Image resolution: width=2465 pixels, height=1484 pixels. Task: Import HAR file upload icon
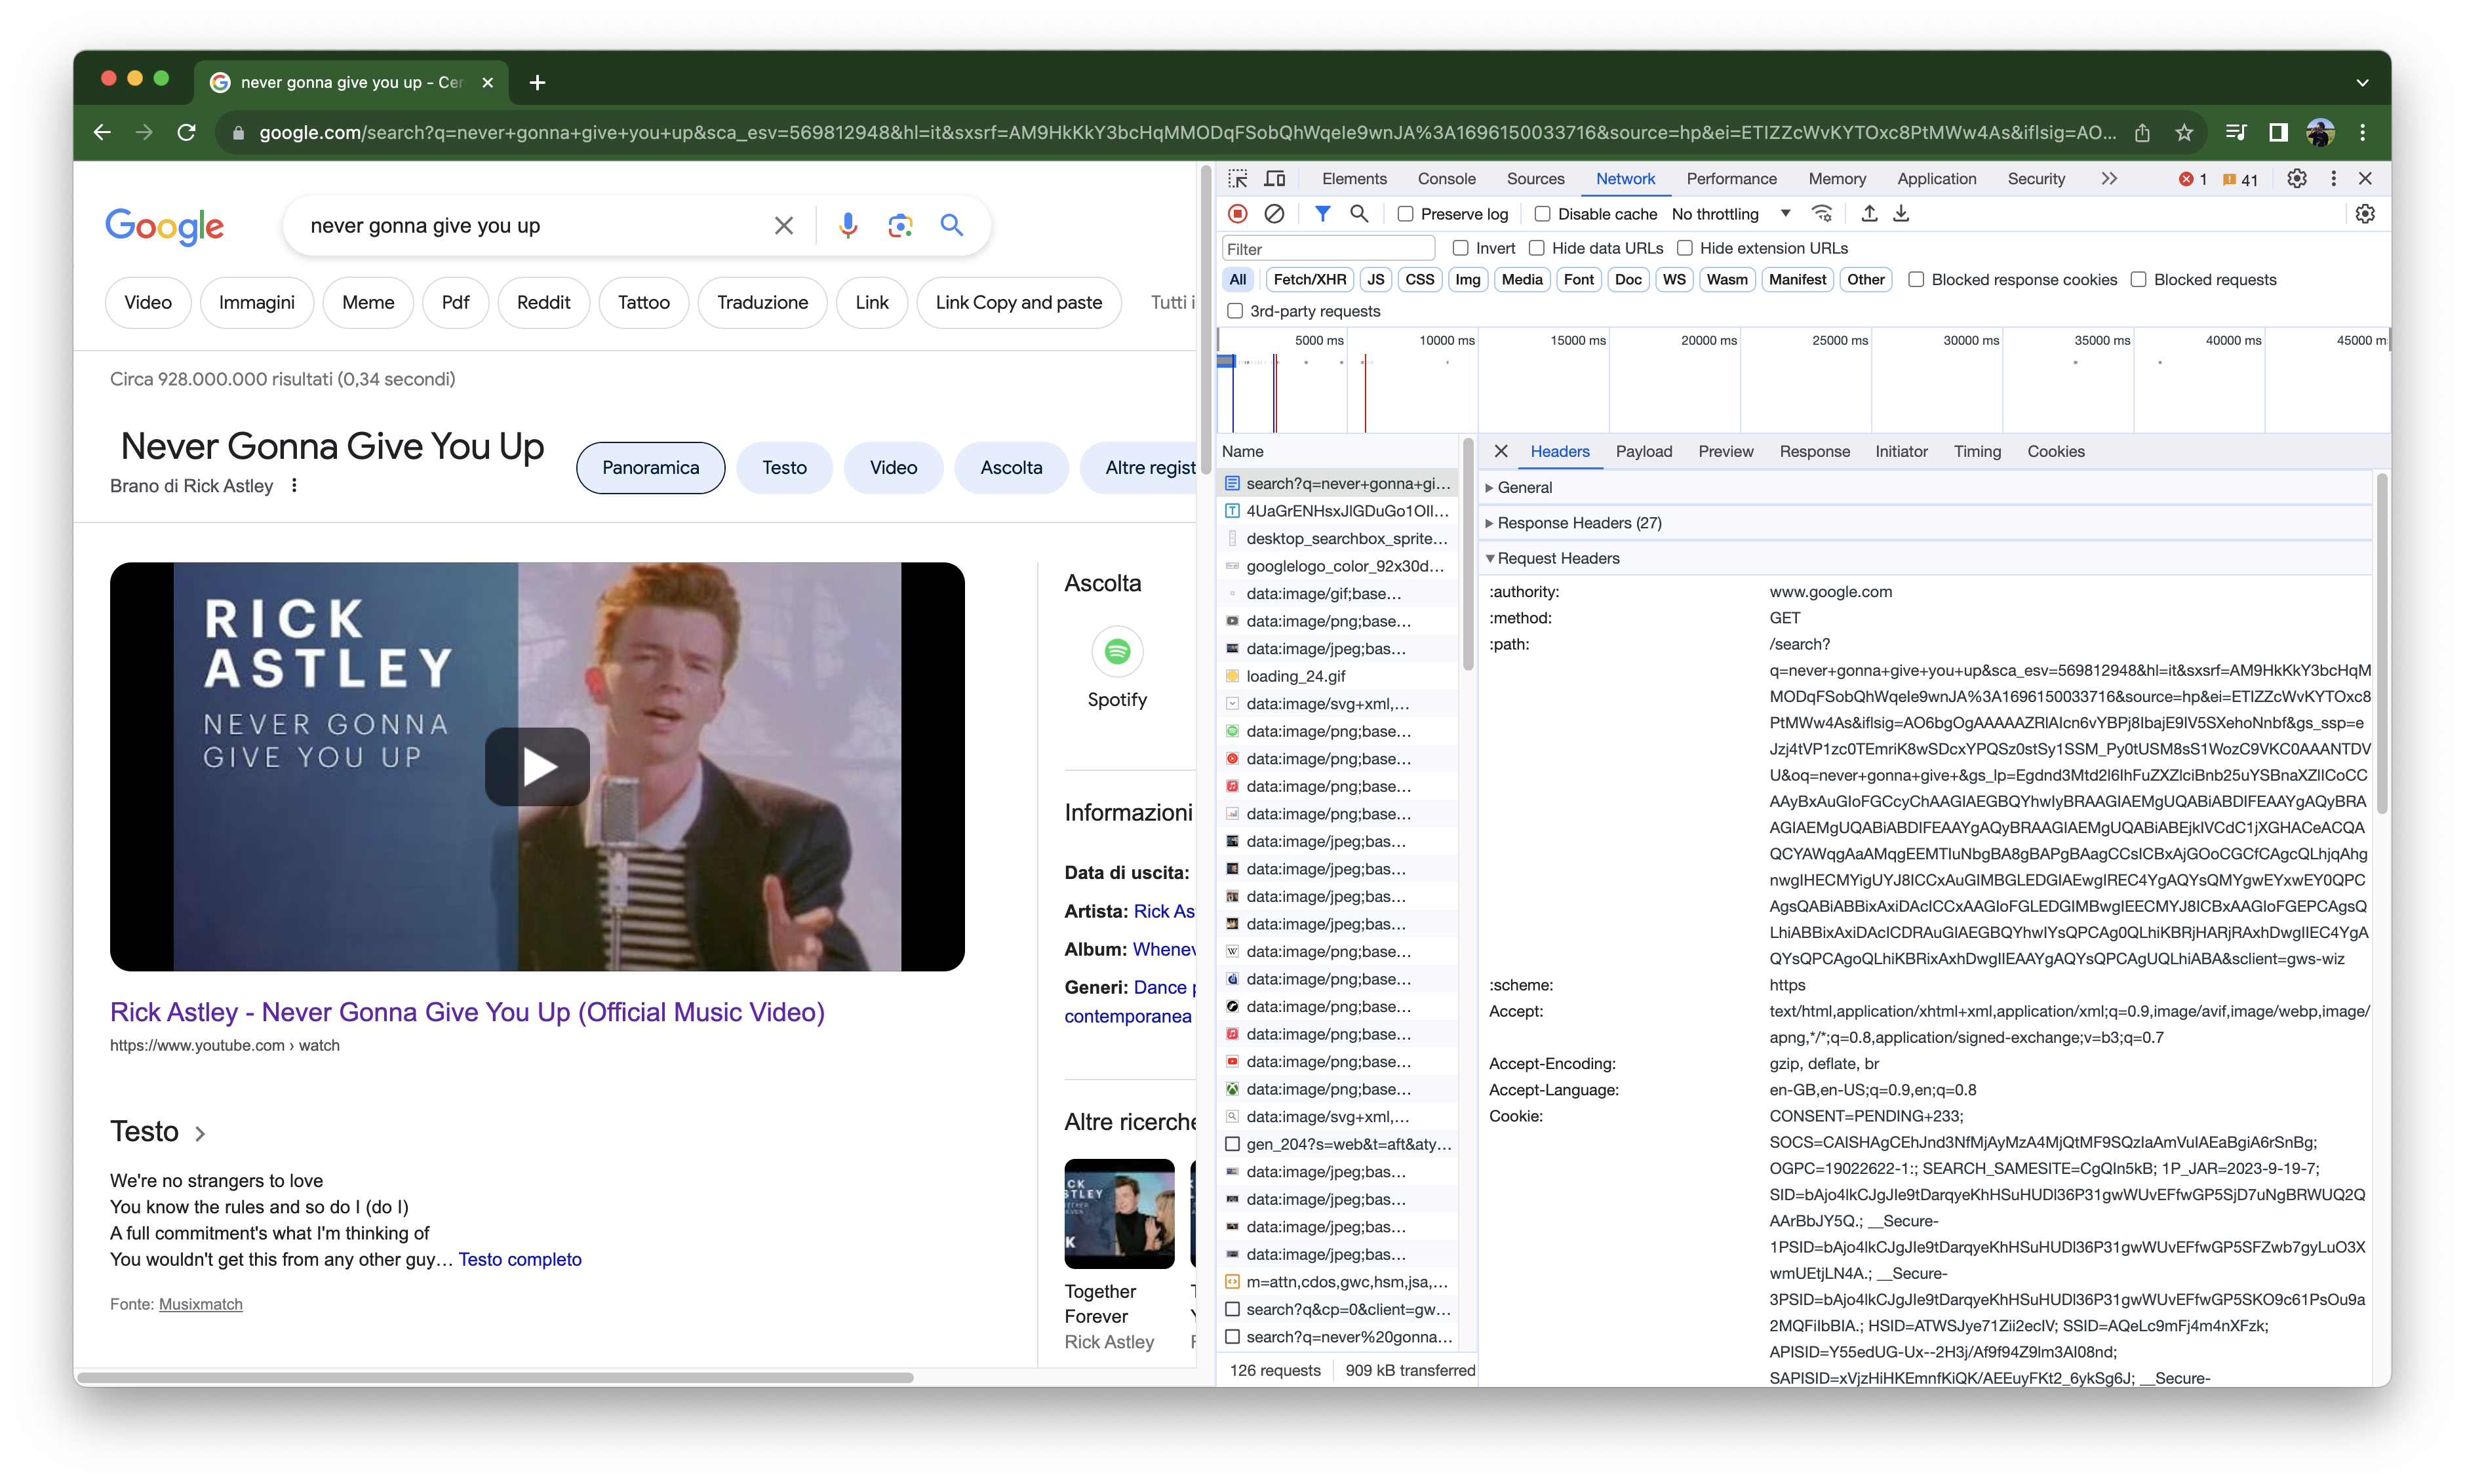coord(1869,214)
